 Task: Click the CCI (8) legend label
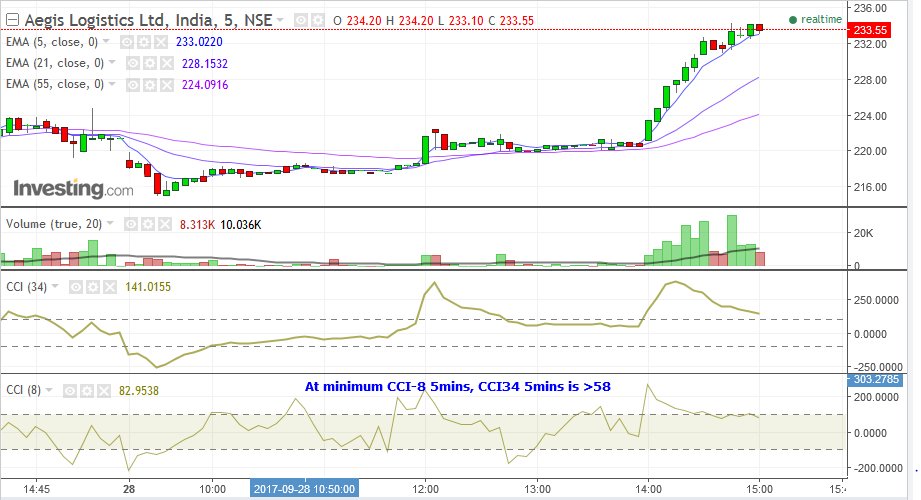[23, 390]
